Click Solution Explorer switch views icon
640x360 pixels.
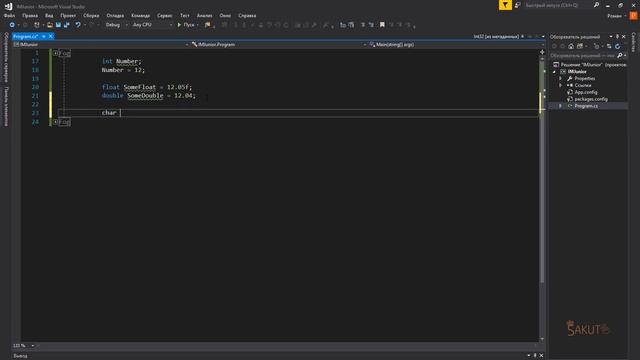(x=580, y=46)
